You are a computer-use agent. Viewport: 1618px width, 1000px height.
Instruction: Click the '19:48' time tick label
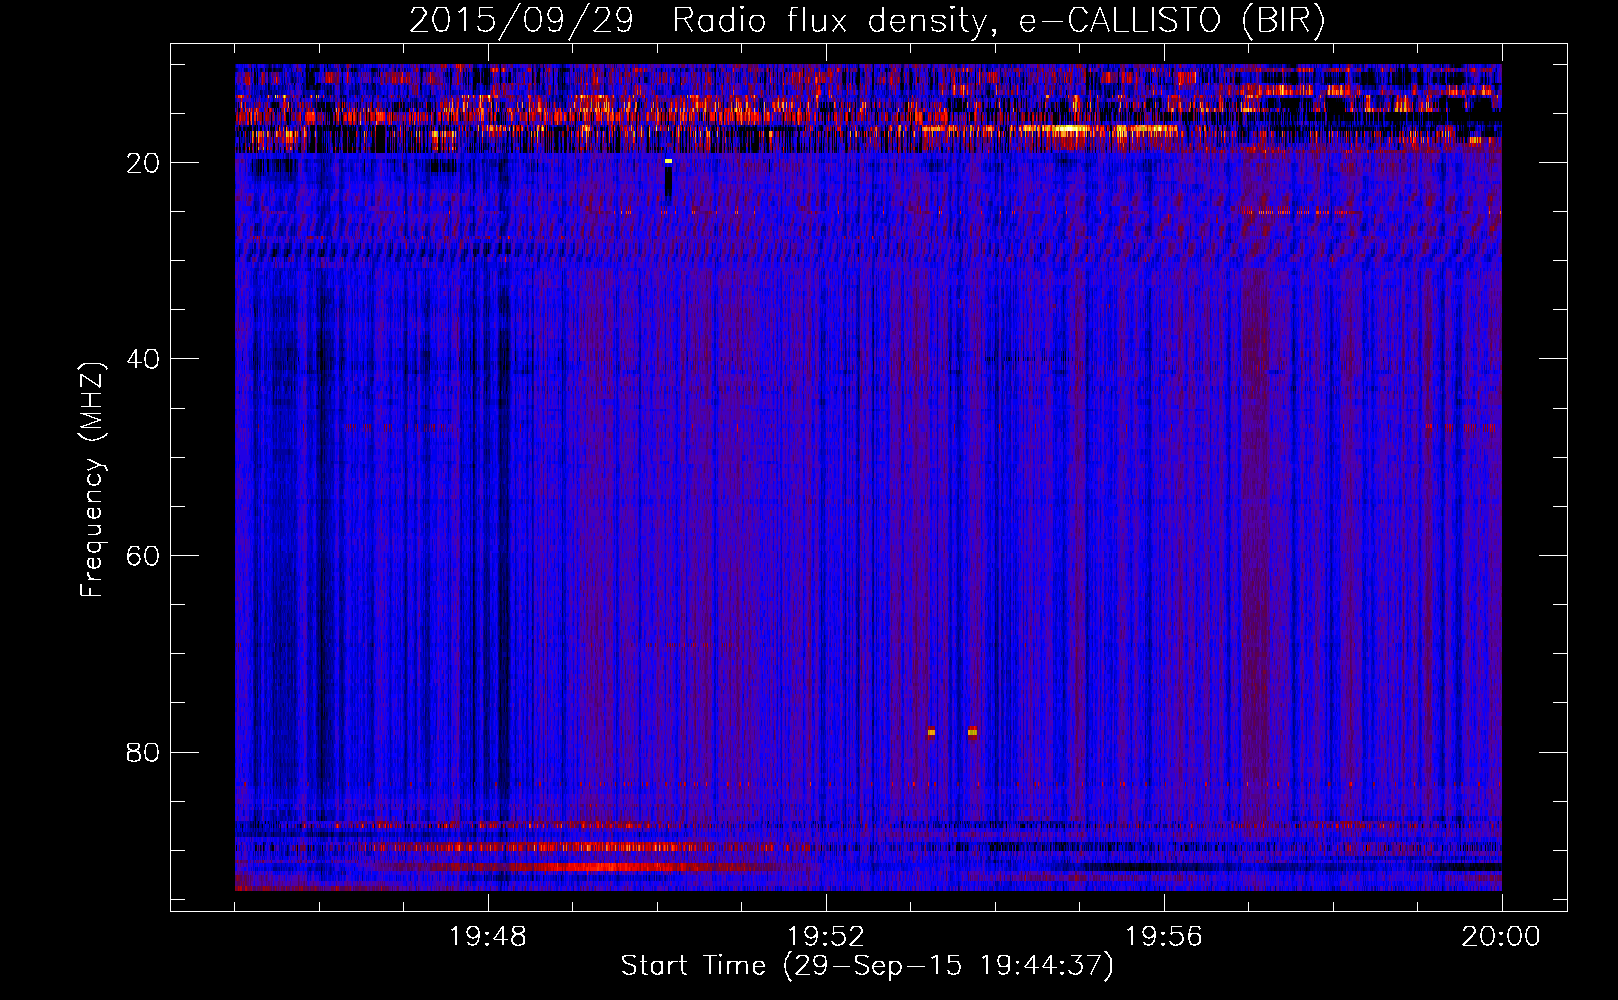[x=488, y=936]
